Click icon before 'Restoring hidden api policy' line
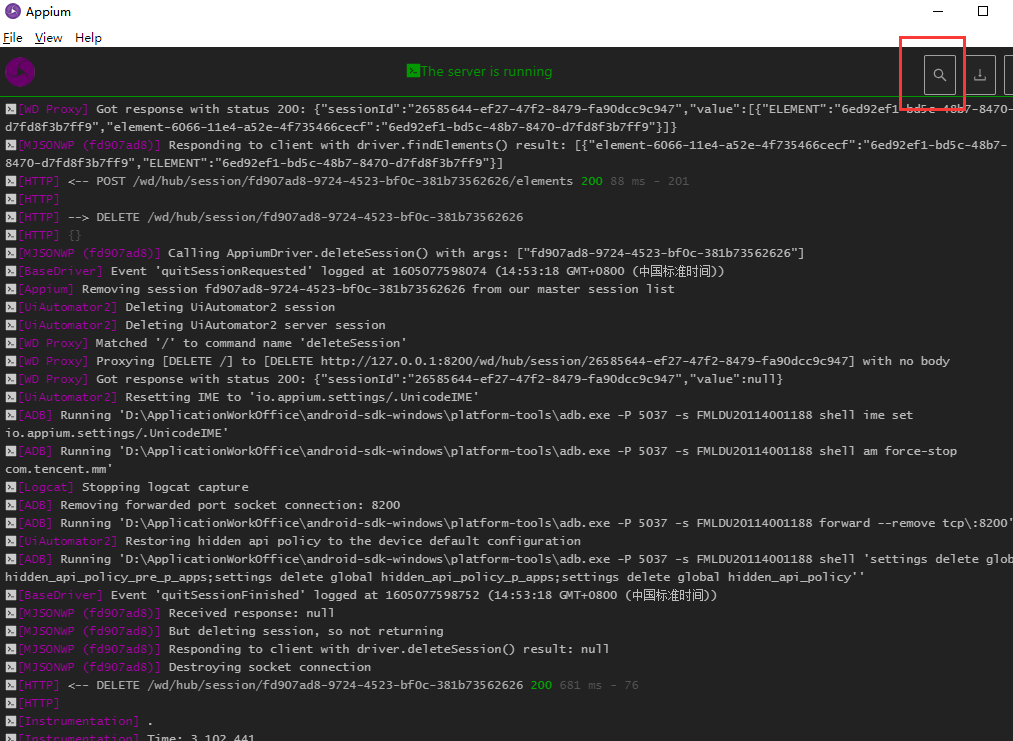 pos(10,541)
